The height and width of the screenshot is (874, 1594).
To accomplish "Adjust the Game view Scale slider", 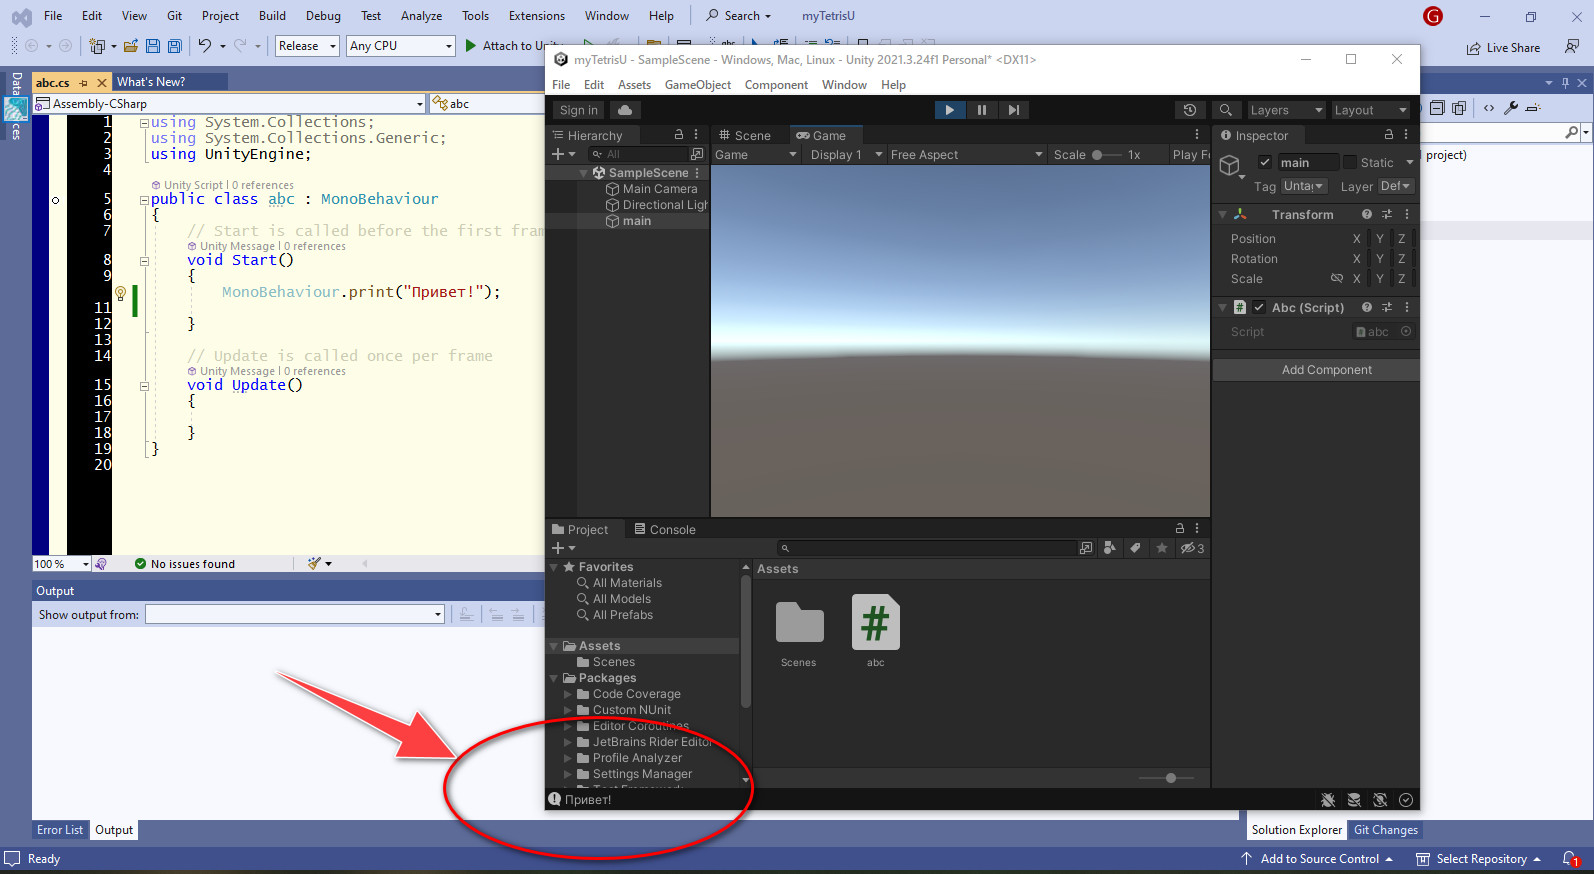I will pyautogui.click(x=1107, y=154).
